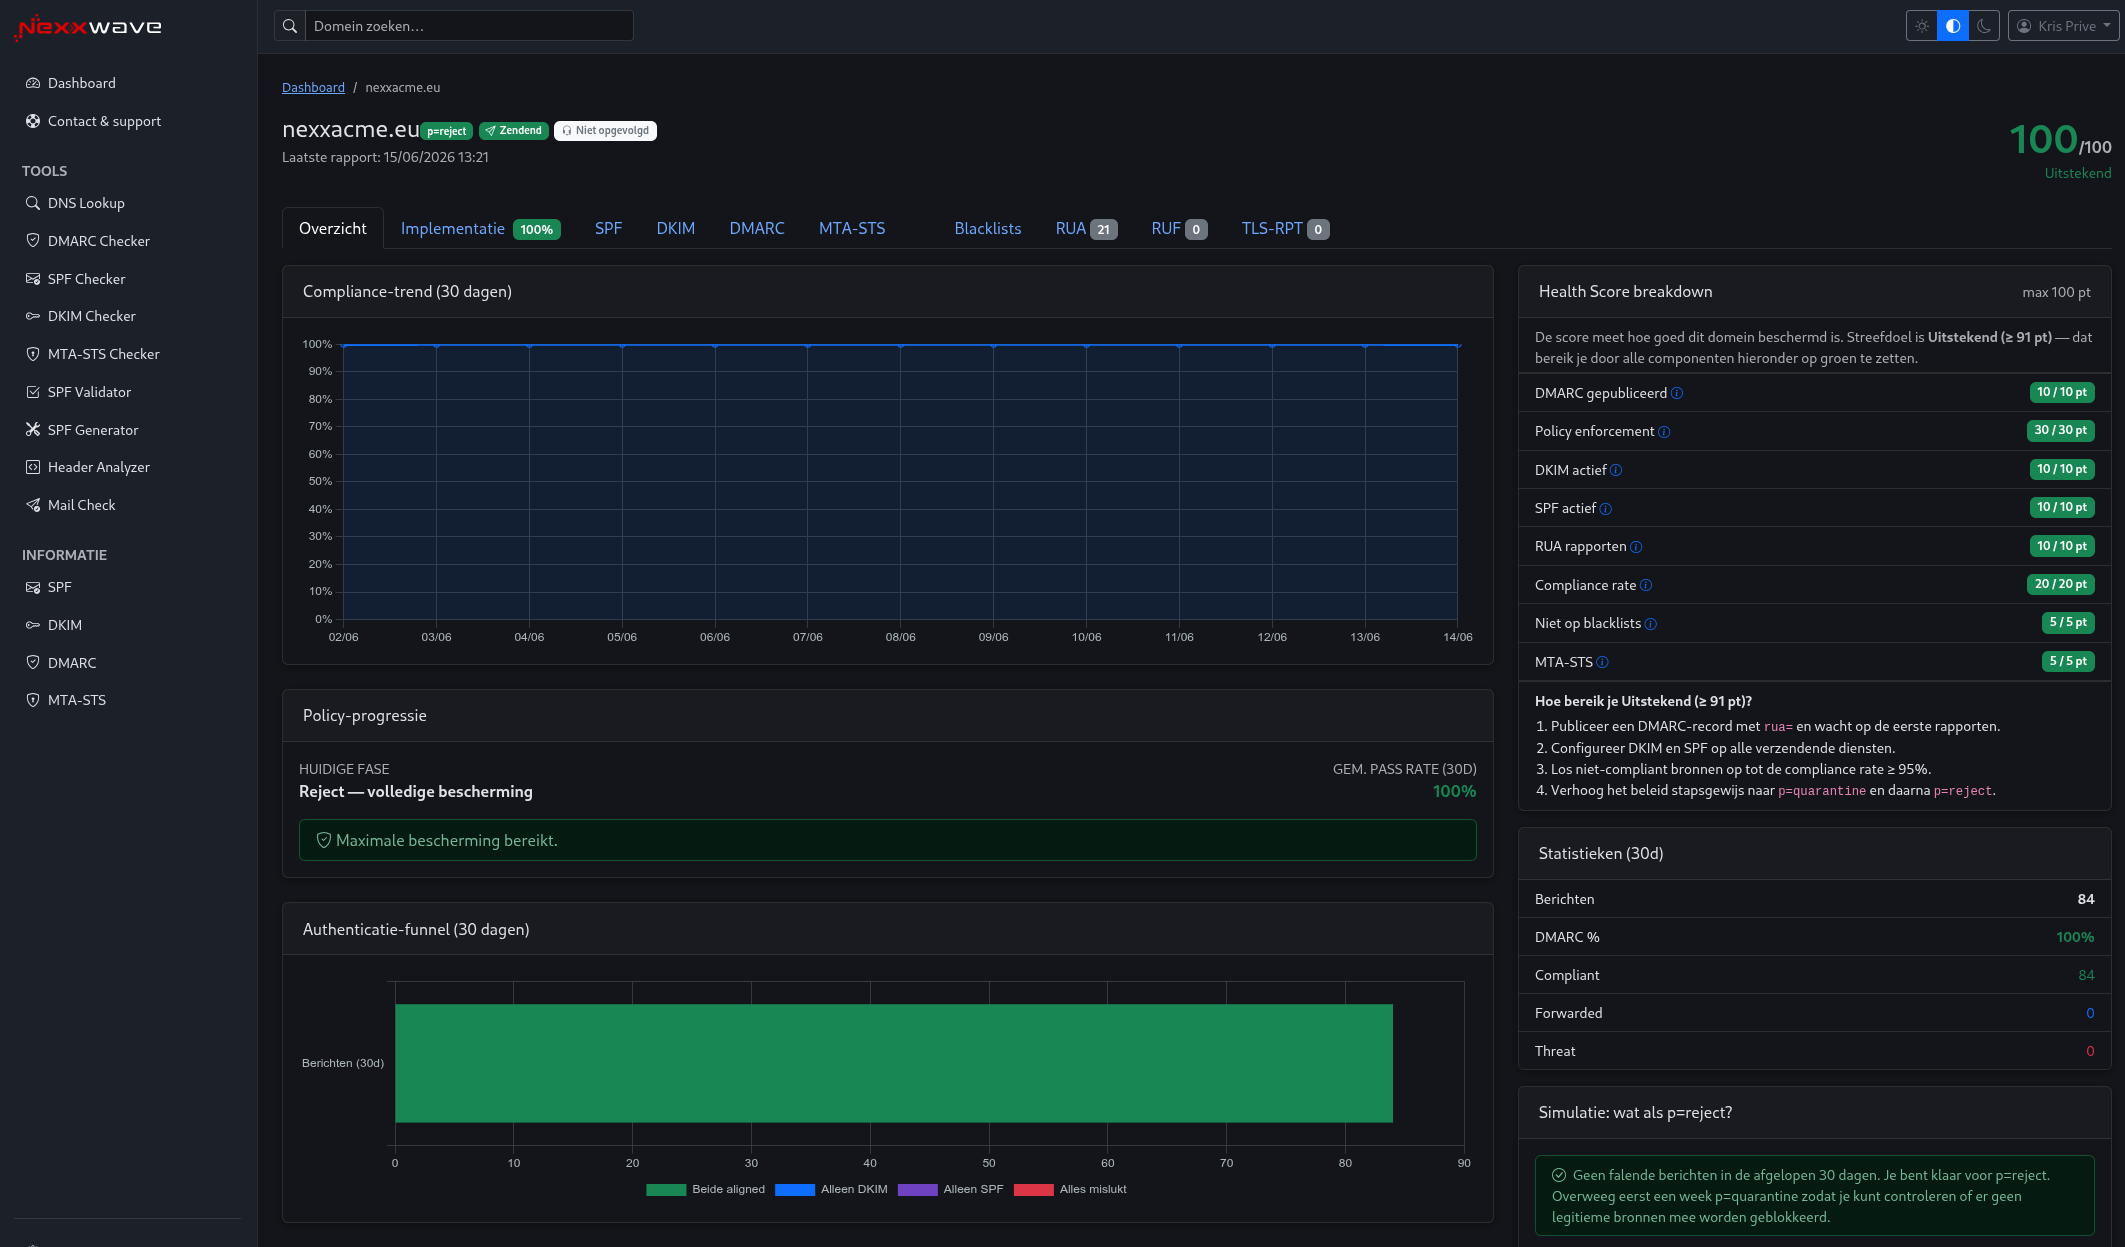
Task: Click the MTA-STS Checker shield icon
Action: (33, 354)
